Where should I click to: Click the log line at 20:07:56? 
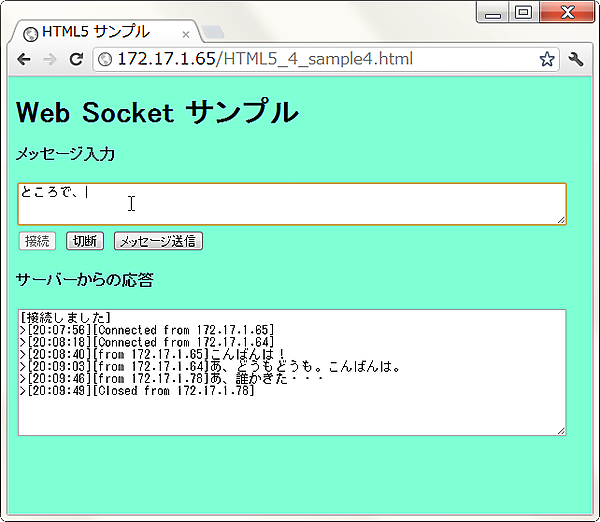[147, 330]
